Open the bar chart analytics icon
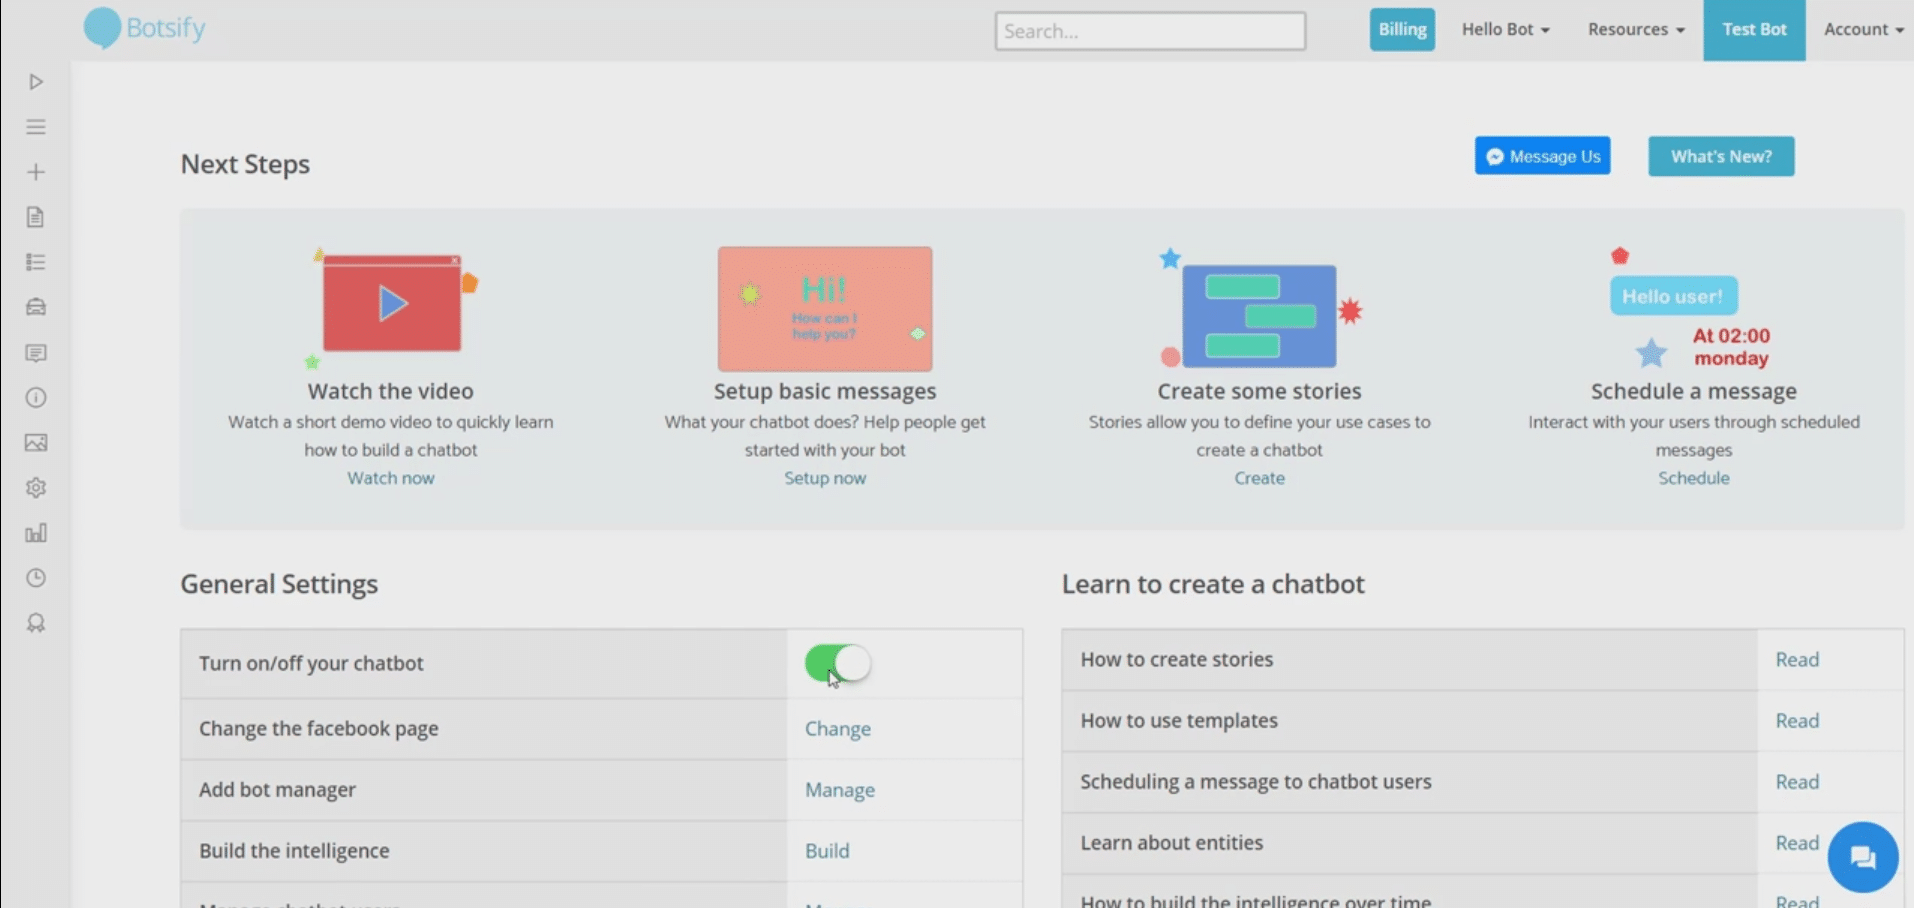This screenshot has height=908, width=1914. [36, 533]
